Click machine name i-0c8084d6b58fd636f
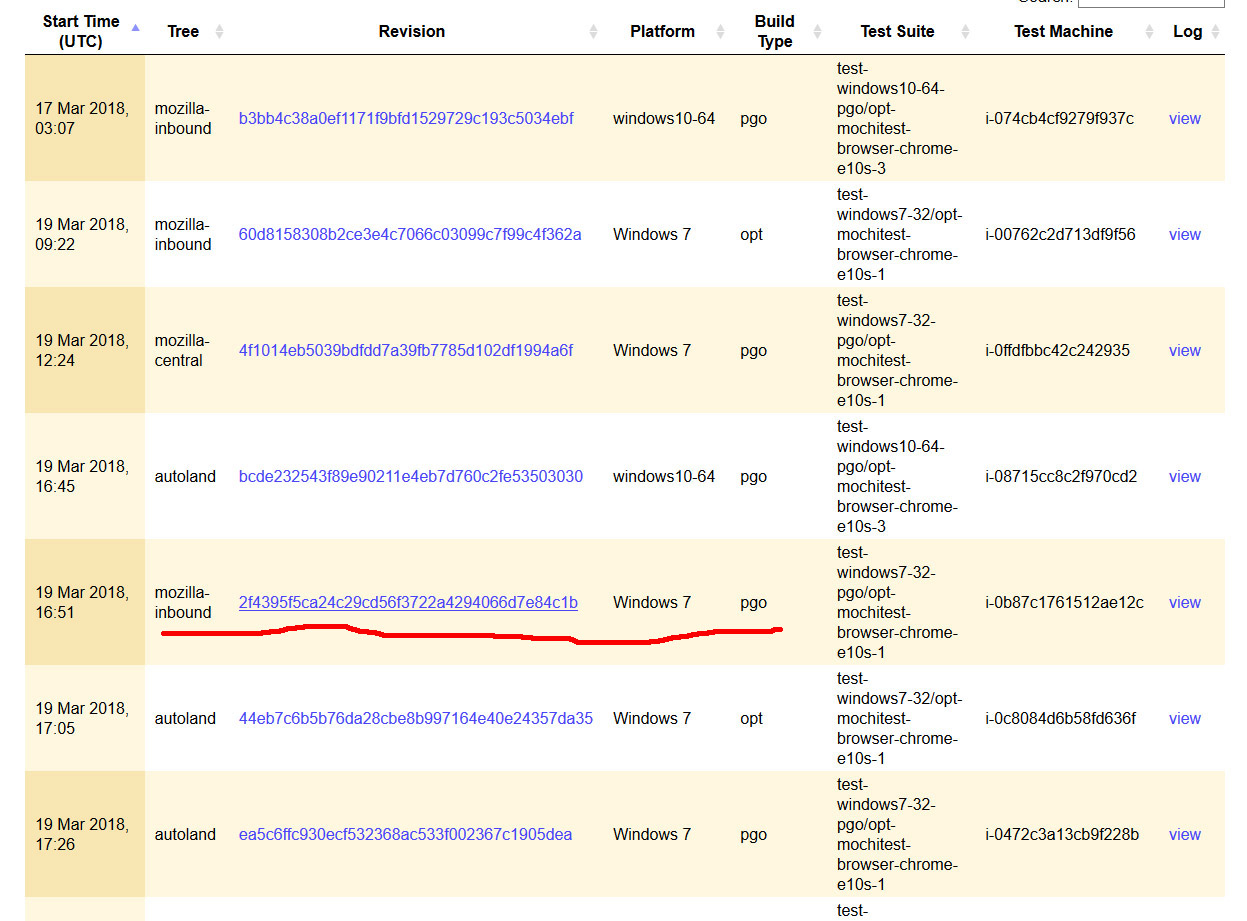 (1060, 718)
